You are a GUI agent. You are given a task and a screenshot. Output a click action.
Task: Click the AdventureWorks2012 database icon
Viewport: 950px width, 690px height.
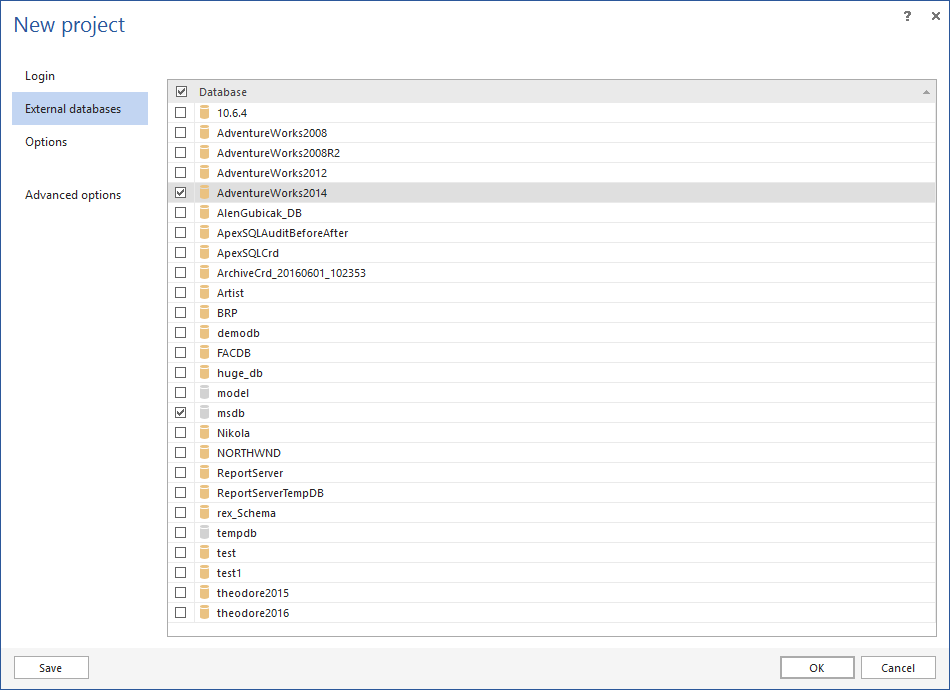[205, 173]
